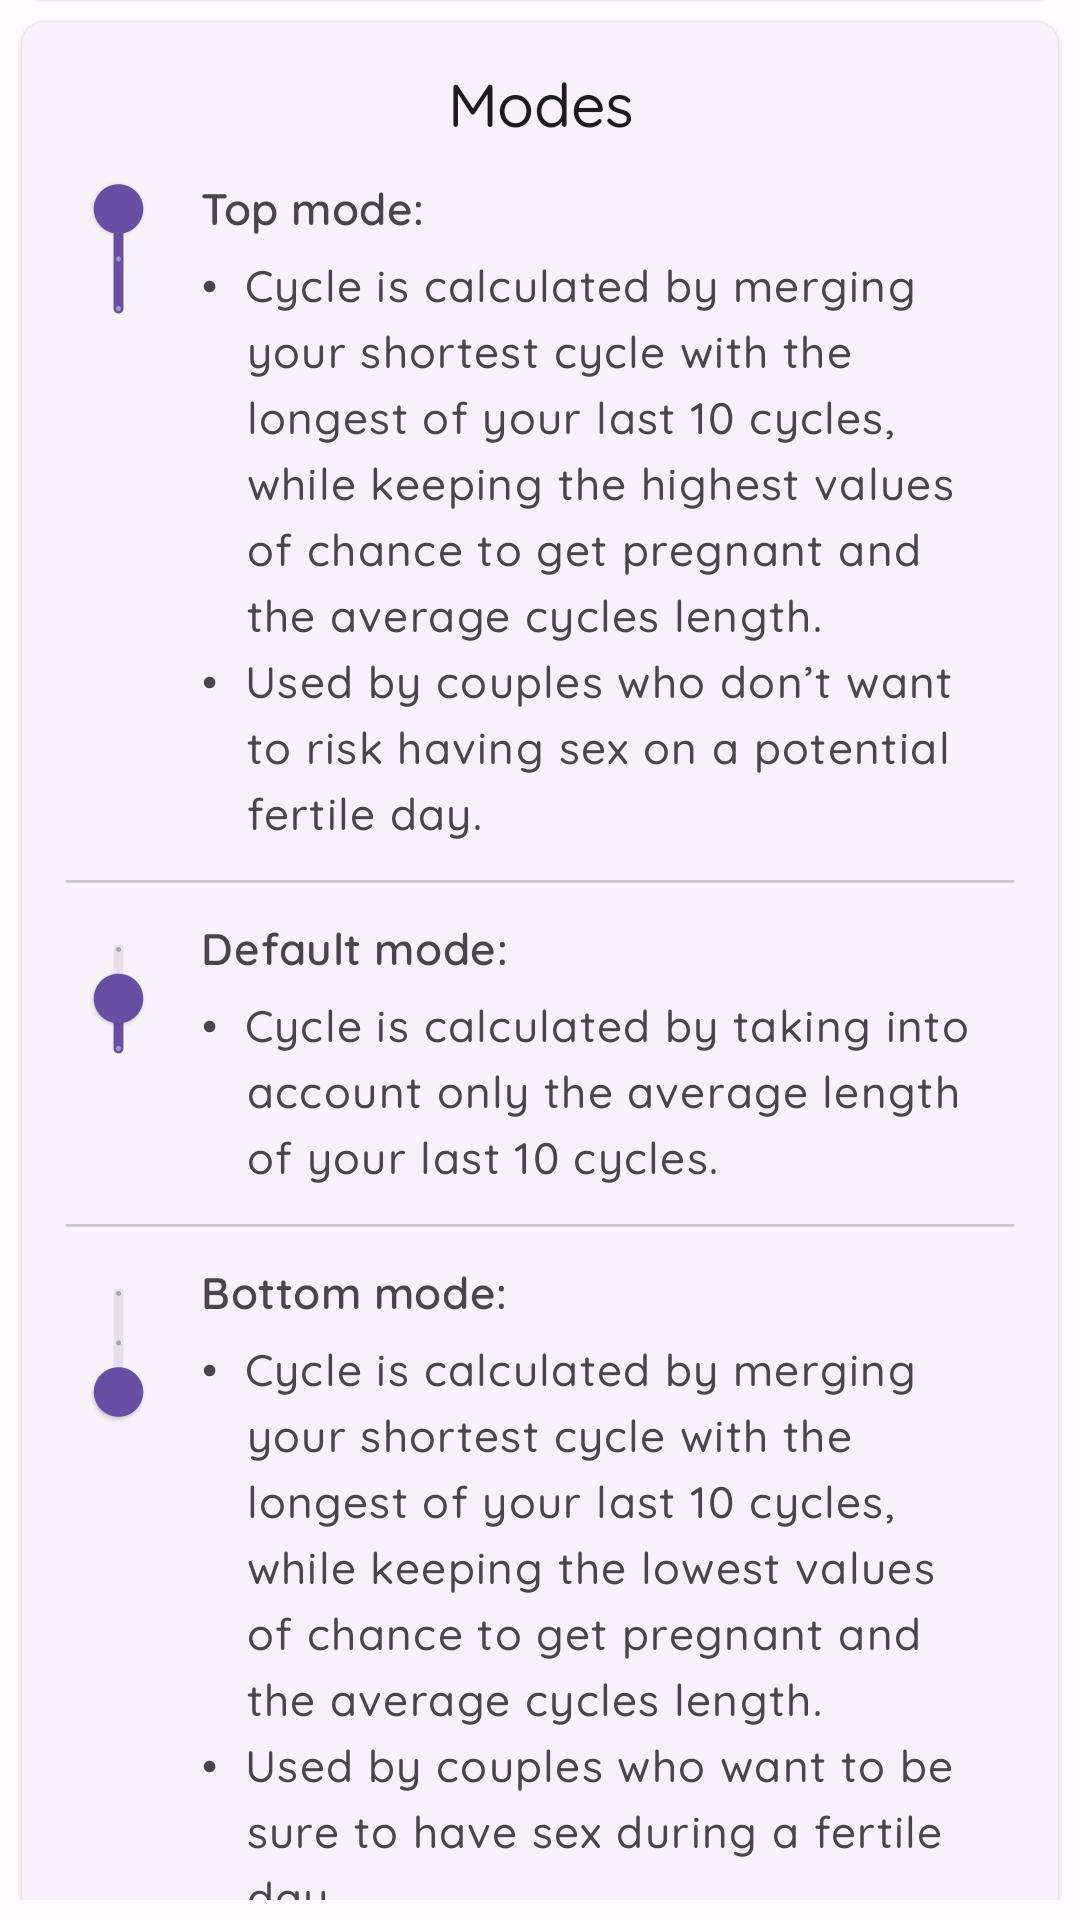Click the Bottom mode label

(x=354, y=1294)
